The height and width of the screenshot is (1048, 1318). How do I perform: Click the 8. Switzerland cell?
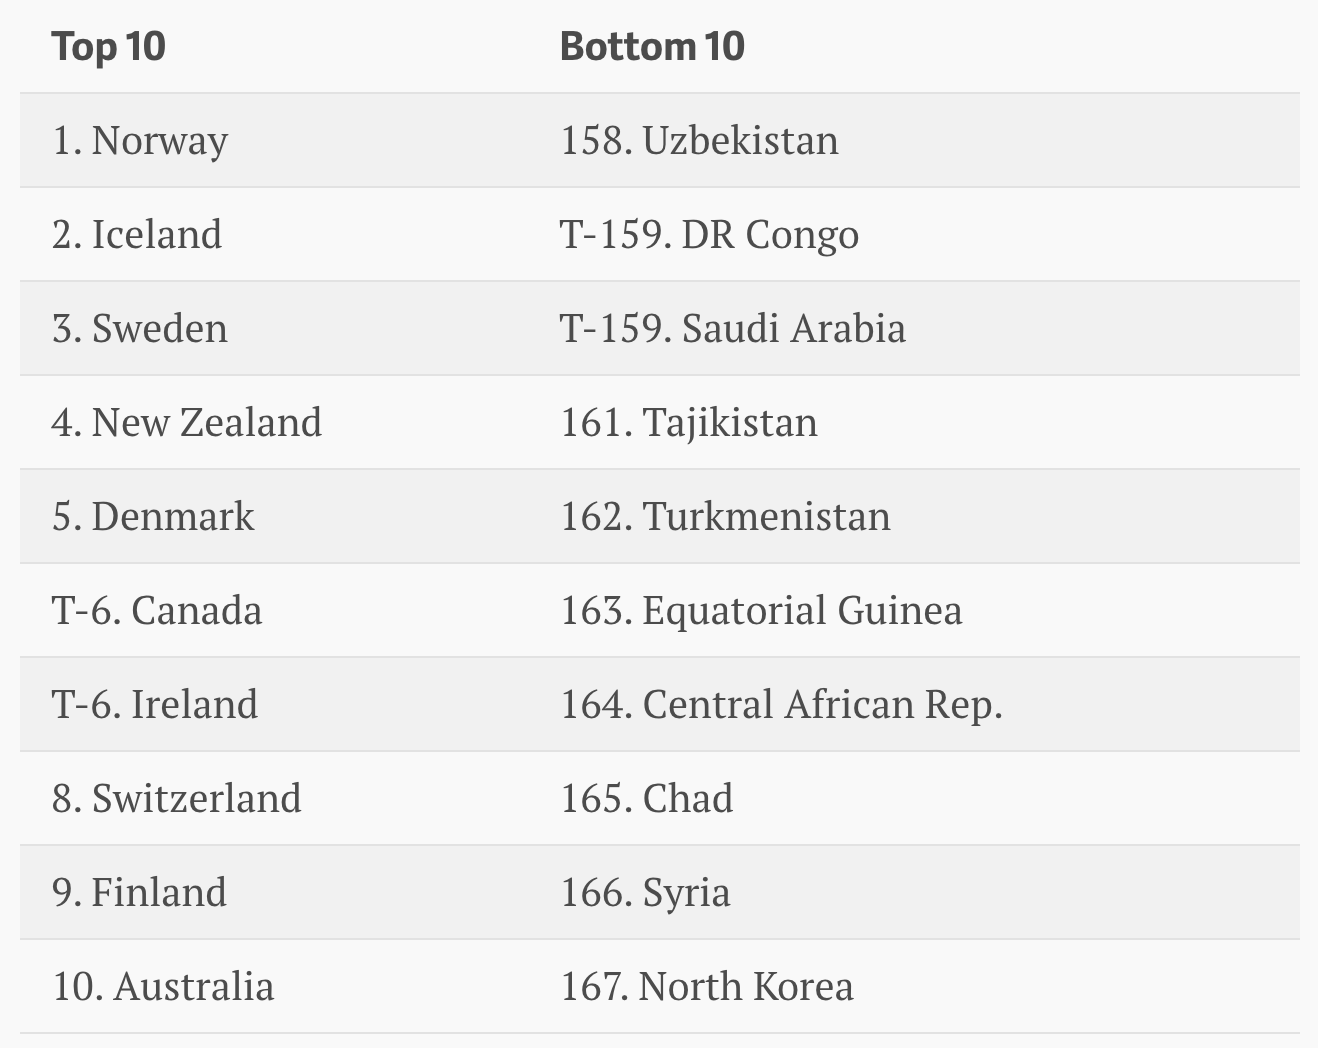click(177, 799)
